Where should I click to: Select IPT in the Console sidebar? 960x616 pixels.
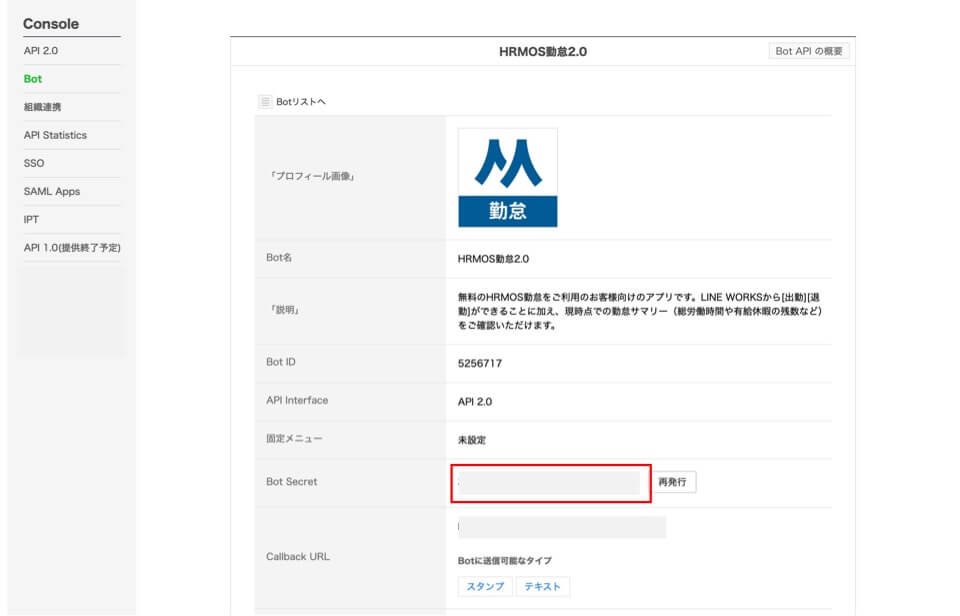coord(31,220)
